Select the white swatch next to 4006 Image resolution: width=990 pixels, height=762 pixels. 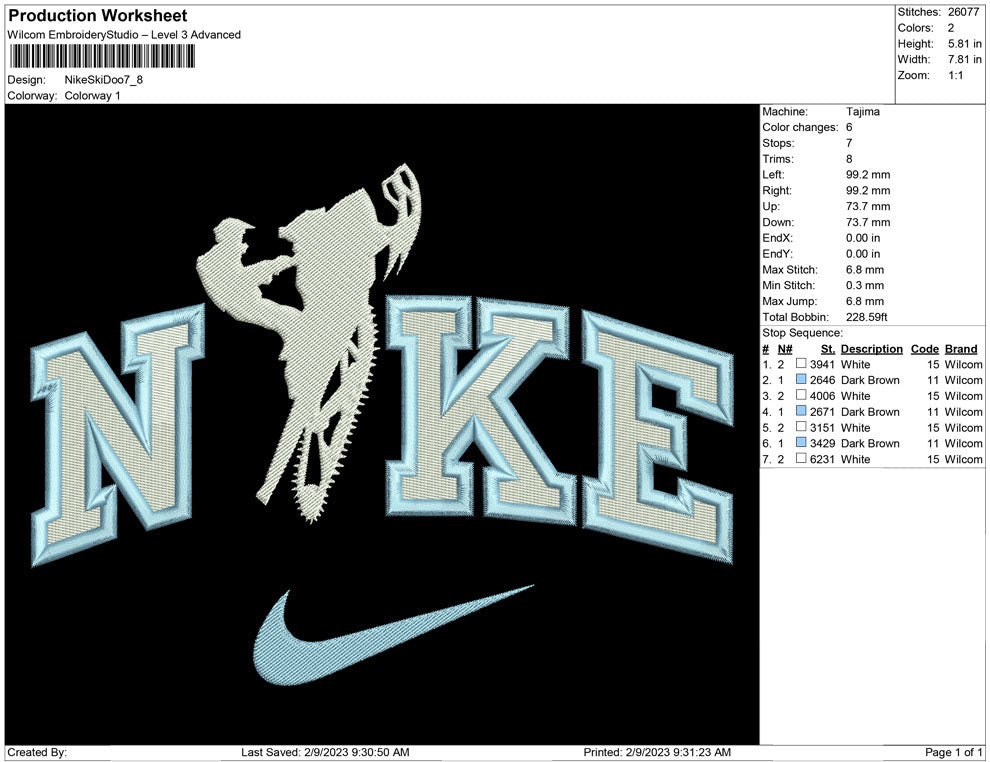tap(801, 395)
